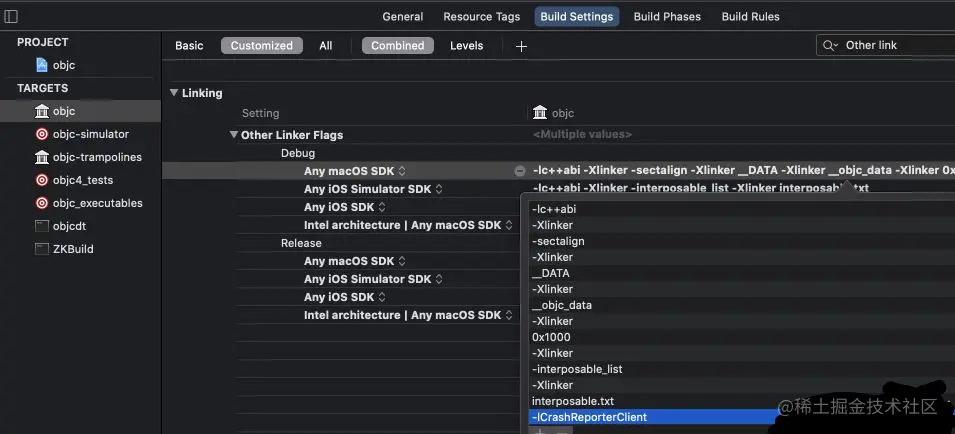Toggle the navigator sidebar icon
This screenshot has width=955, height=434.
tap(11, 17)
